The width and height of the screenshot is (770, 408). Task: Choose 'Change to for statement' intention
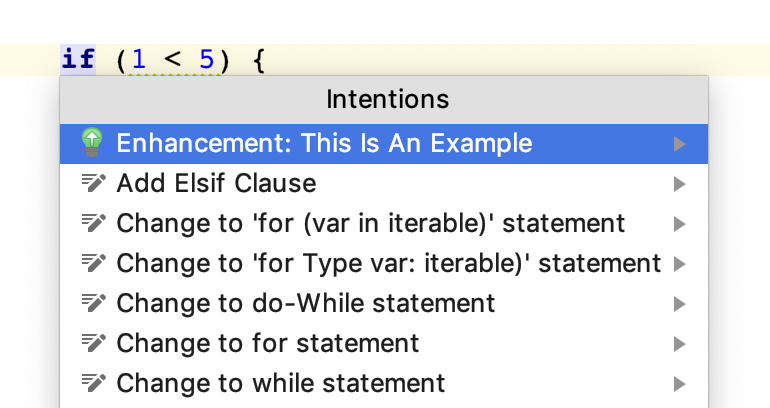[x=268, y=343]
